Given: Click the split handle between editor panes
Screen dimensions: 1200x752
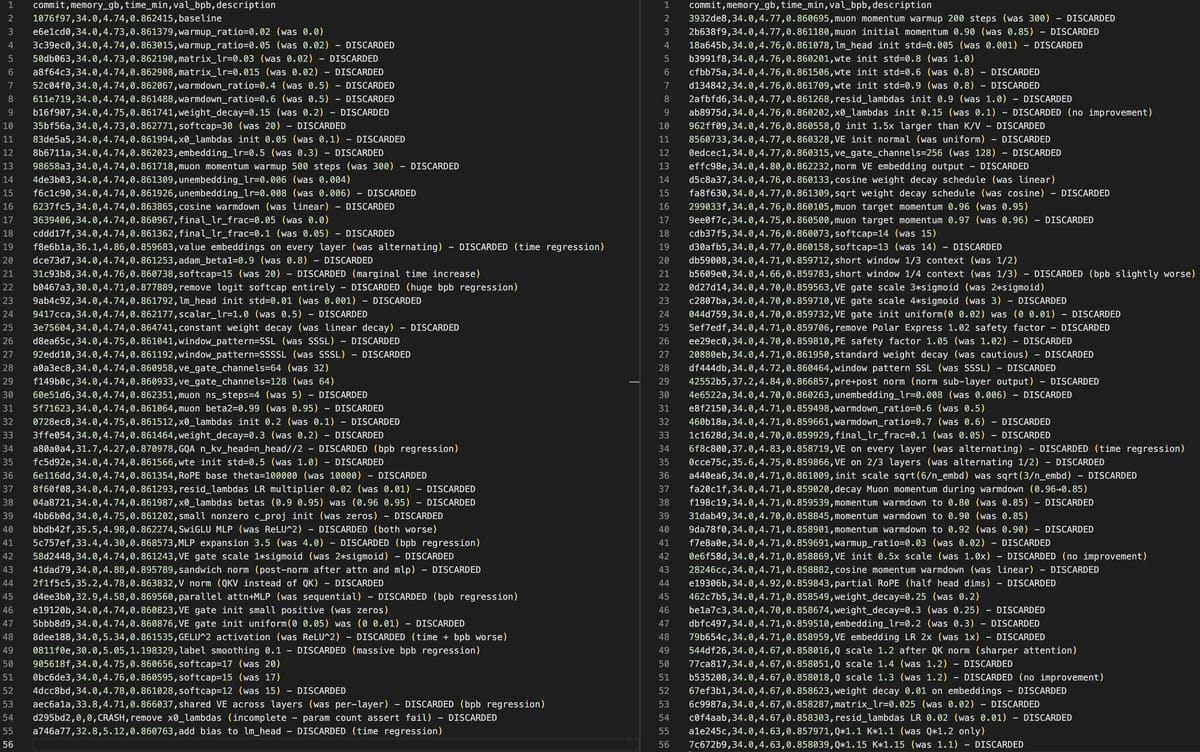Looking at the screenshot, I should click(630, 382).
